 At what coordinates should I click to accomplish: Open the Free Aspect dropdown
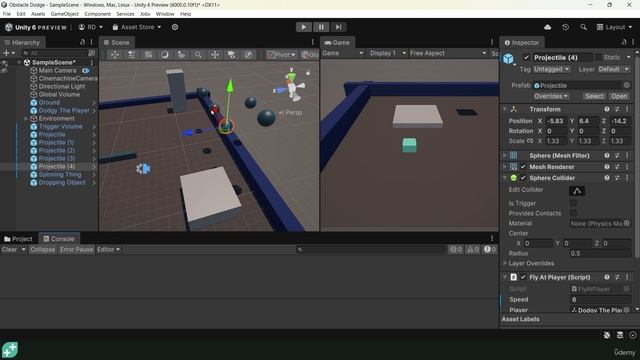point(448,53)
